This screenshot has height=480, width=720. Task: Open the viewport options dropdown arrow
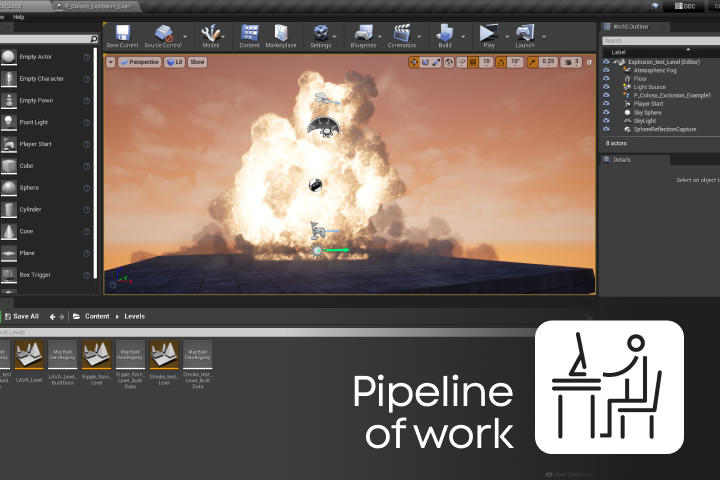pos(111,62)
